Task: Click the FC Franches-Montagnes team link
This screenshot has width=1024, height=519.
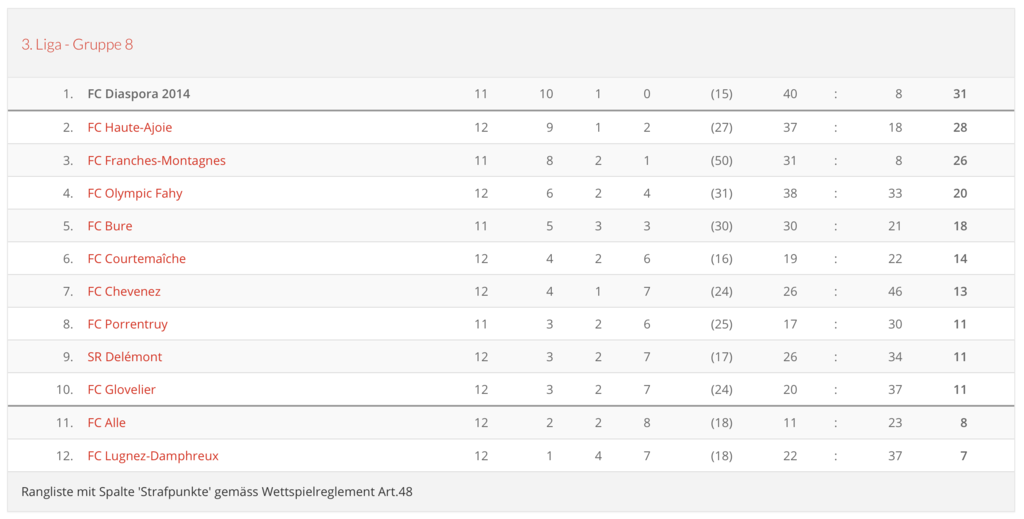Action: coord(157,160)
